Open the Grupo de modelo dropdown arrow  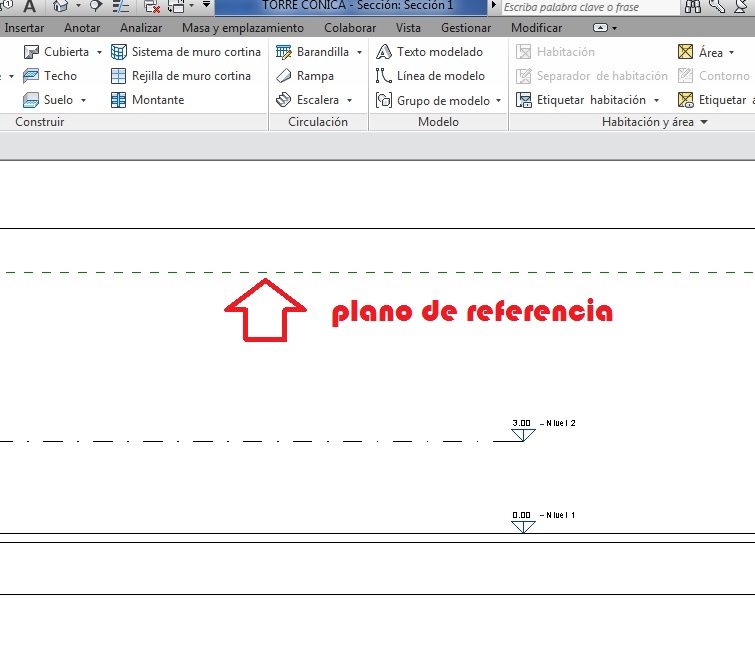click(499, 101)
